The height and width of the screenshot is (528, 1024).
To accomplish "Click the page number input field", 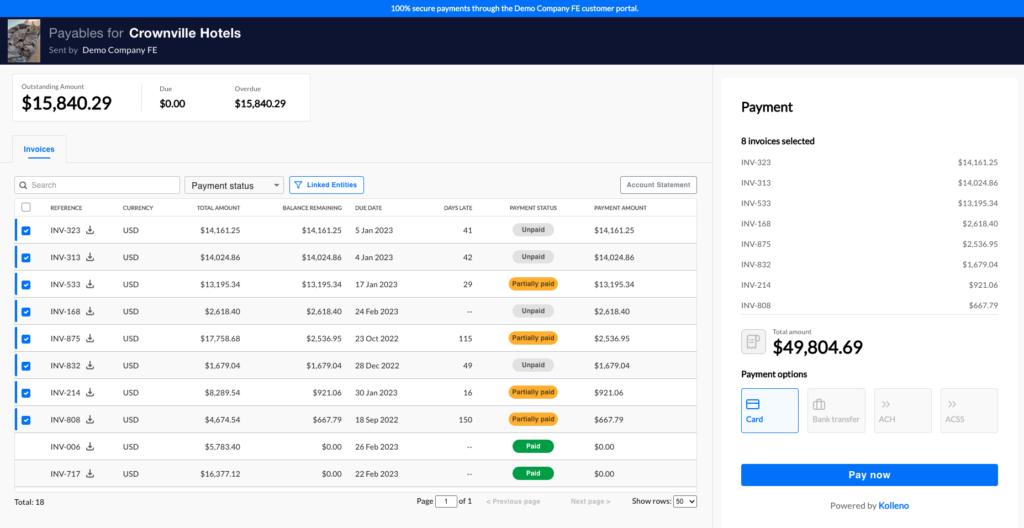I will (446, 501).
